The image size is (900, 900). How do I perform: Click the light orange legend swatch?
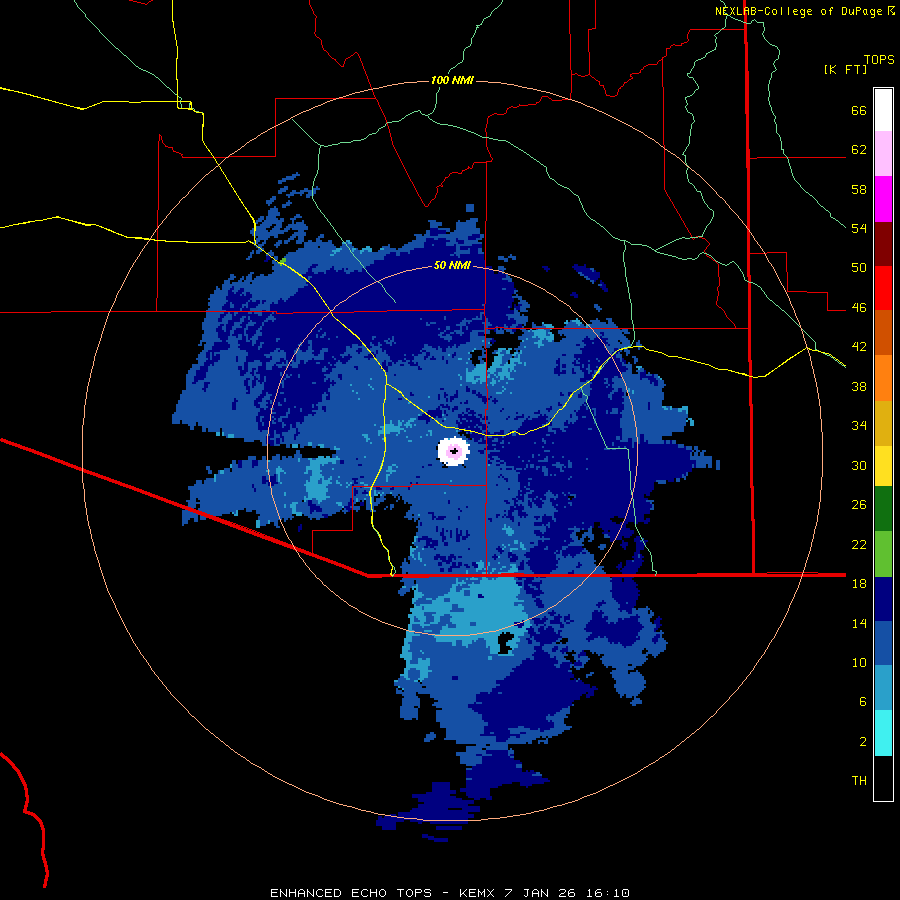[883, 378]
